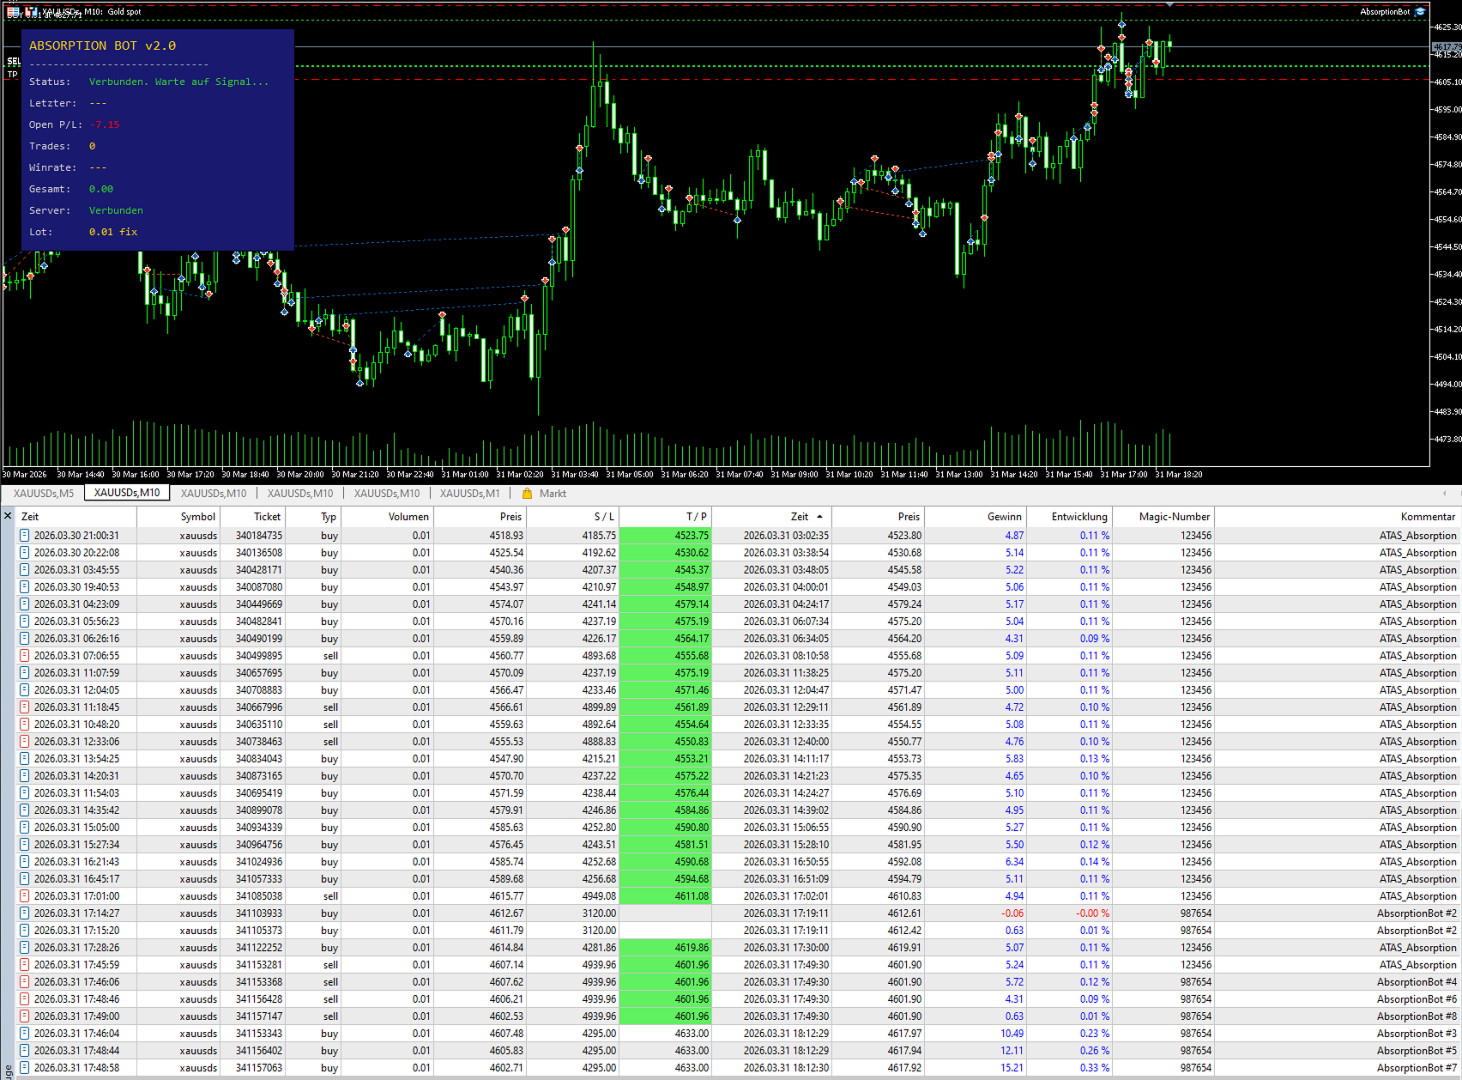Click the order icon for ticket 341024936
Viewport: 1462px width, 1080px height.
(25, 862)
